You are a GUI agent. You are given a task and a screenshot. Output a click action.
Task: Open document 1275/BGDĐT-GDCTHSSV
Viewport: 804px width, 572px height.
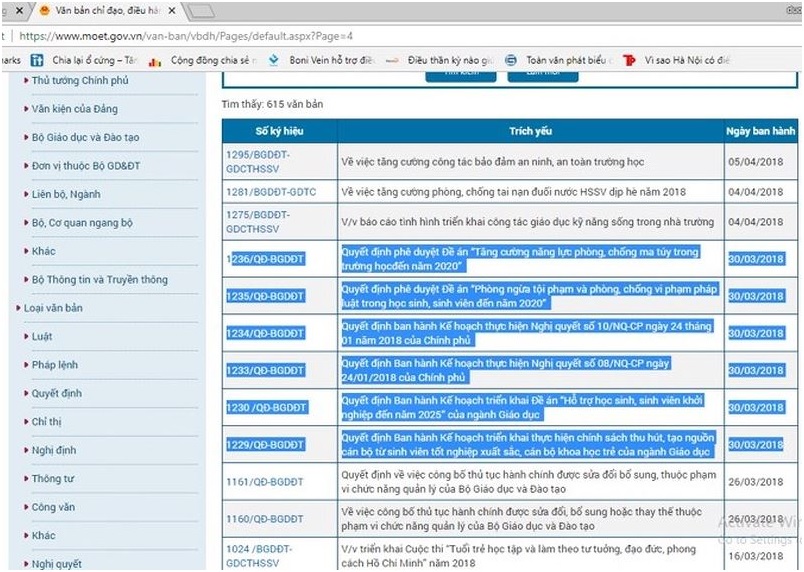(x=258, y=222)
